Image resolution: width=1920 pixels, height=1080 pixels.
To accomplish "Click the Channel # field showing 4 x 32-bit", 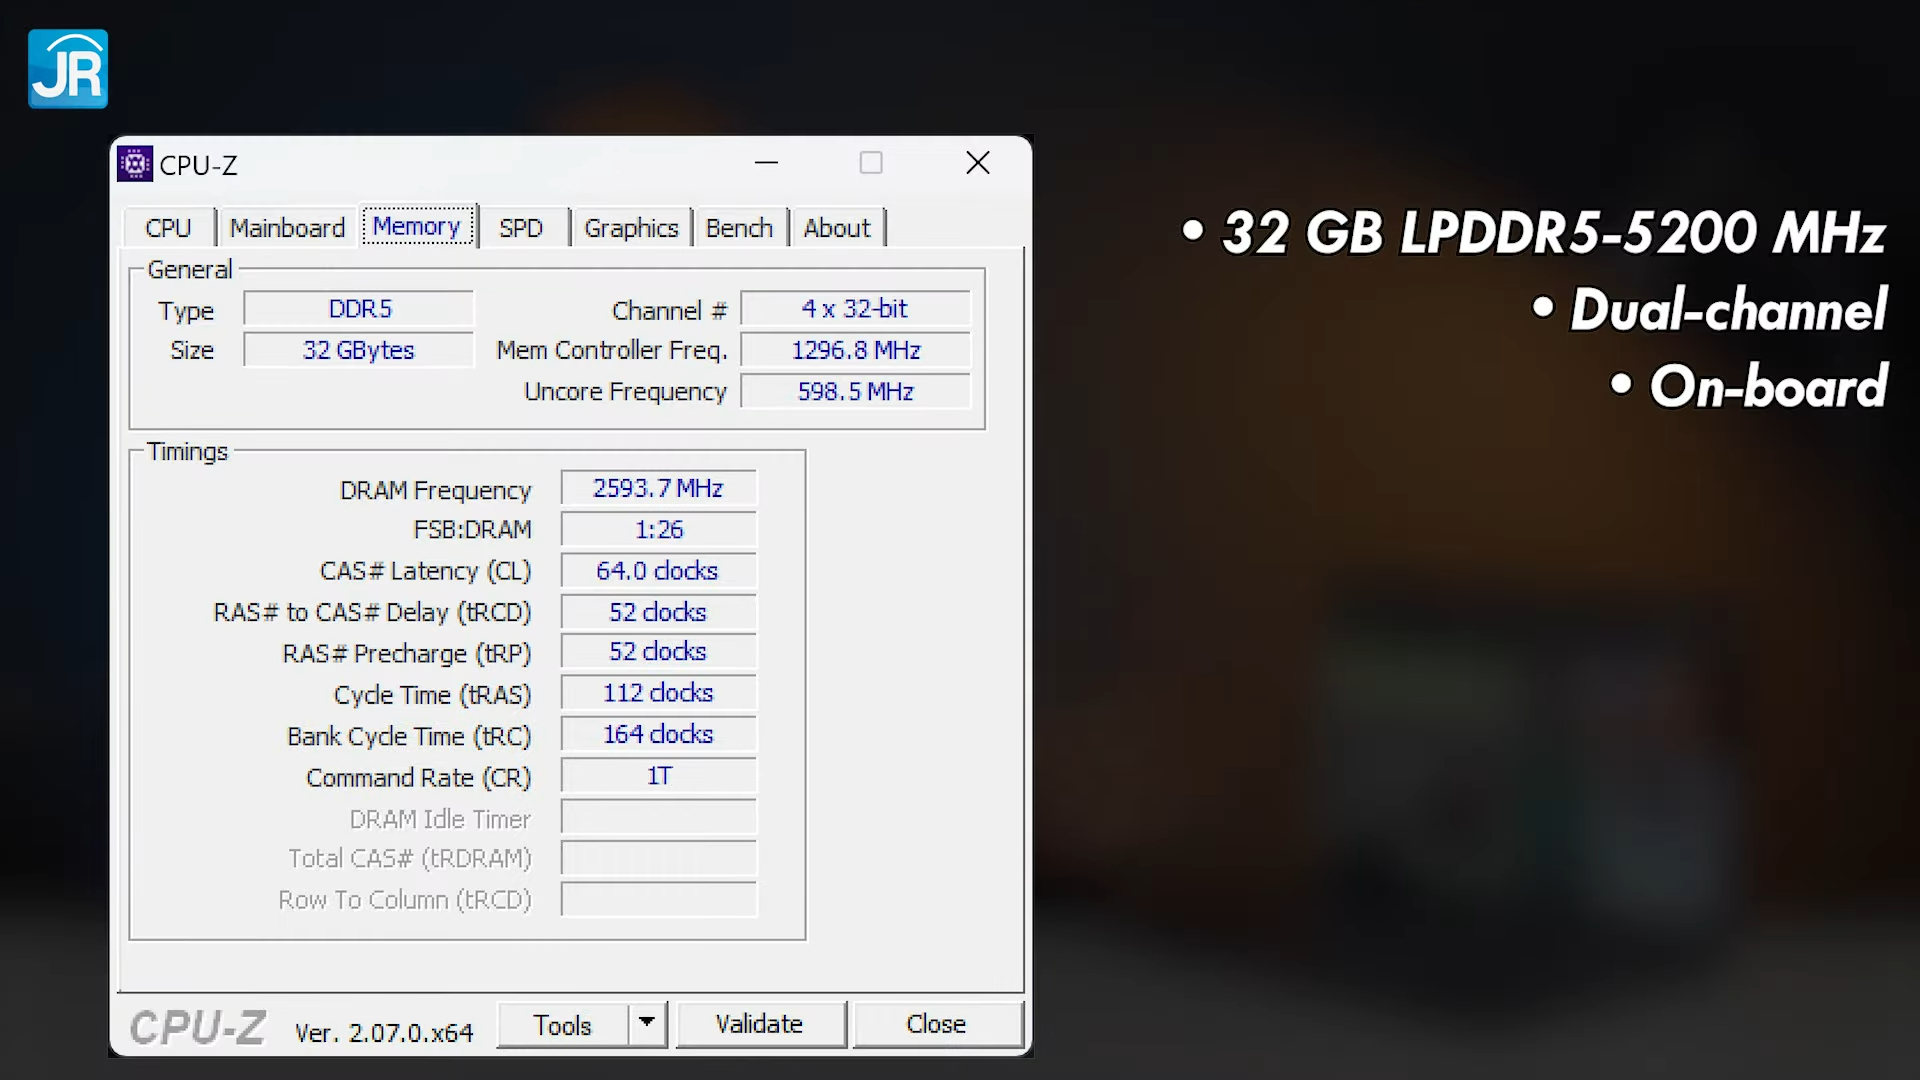I will click(855, 308).
